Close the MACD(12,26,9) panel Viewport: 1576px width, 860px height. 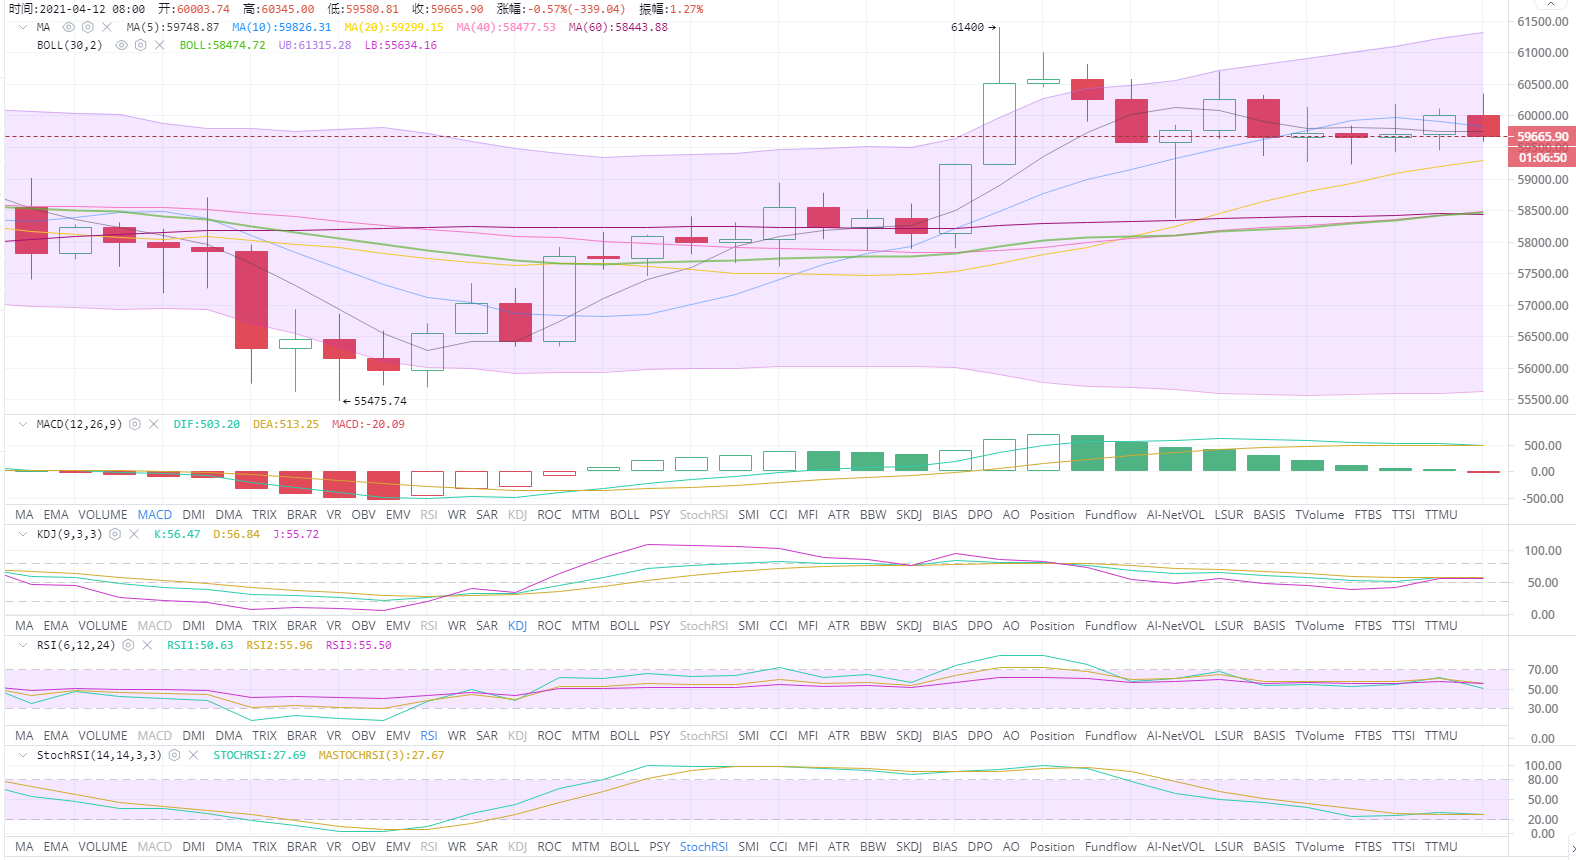(x=154, y=424)
